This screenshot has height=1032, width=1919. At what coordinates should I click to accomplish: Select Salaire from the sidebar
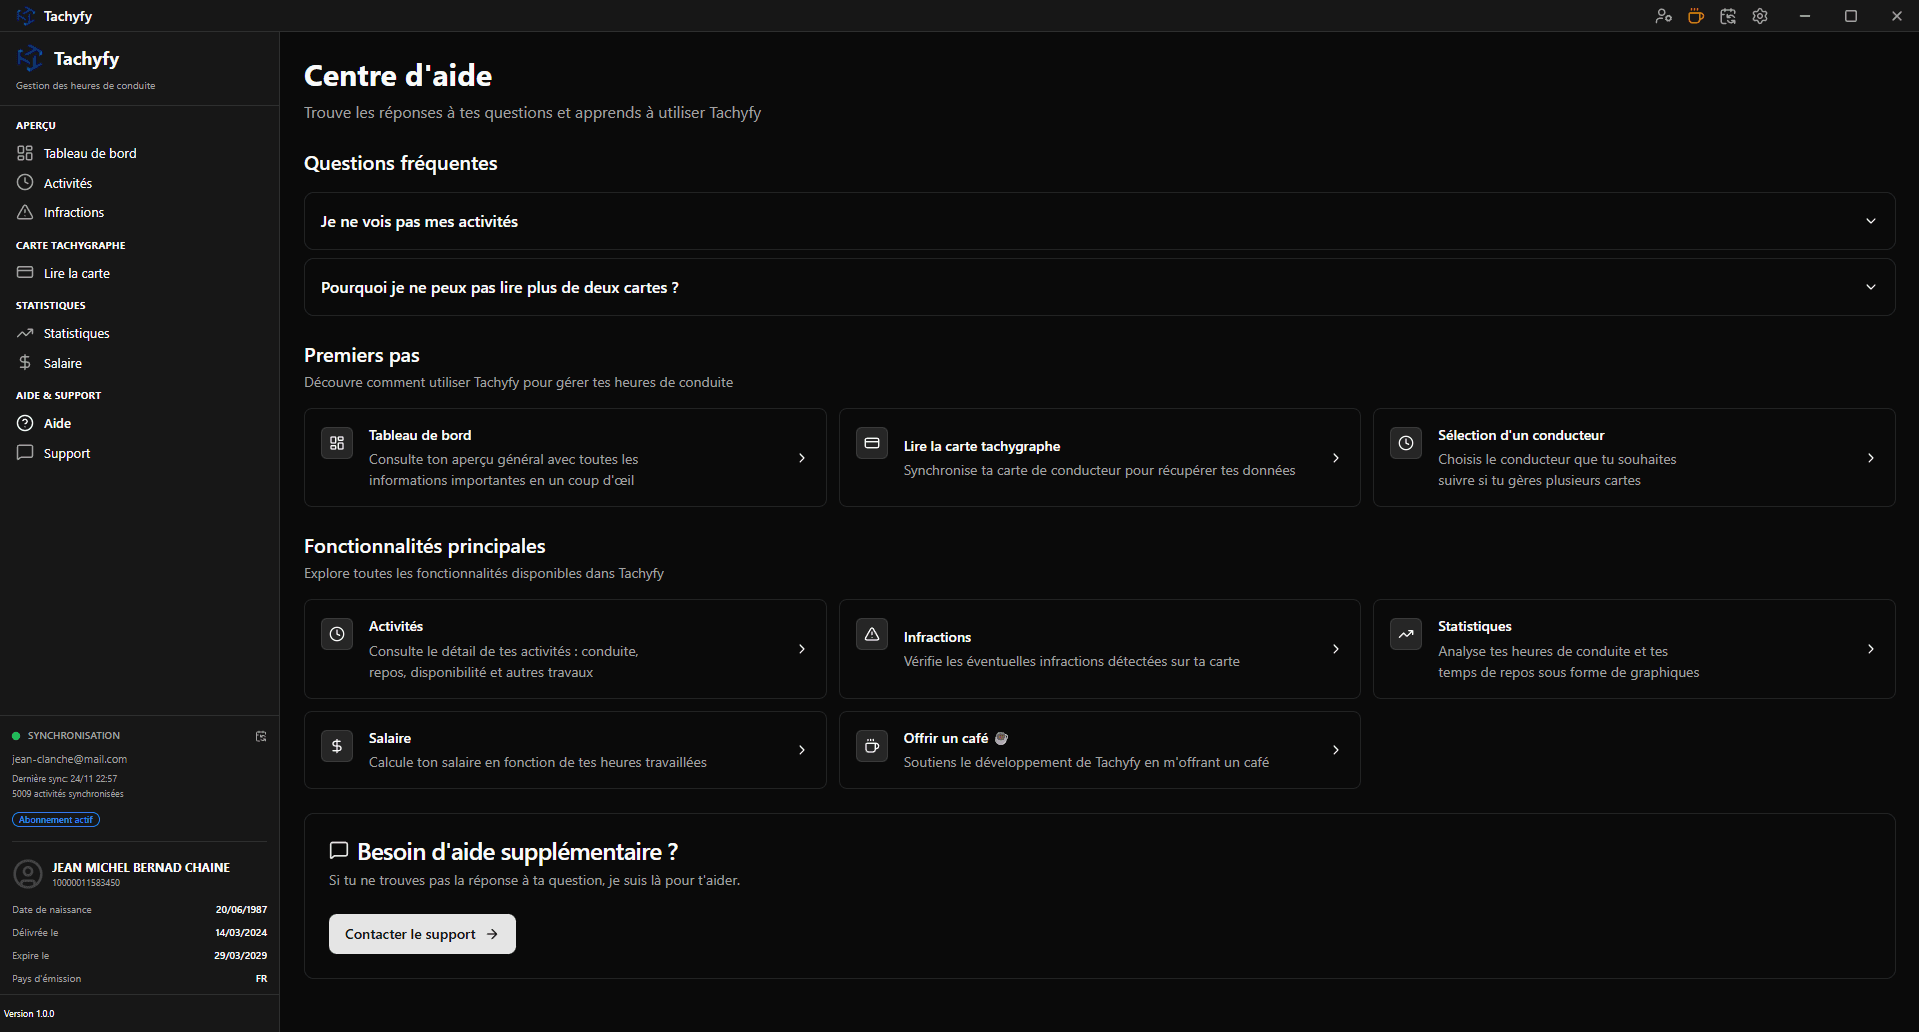pos(62,363)
